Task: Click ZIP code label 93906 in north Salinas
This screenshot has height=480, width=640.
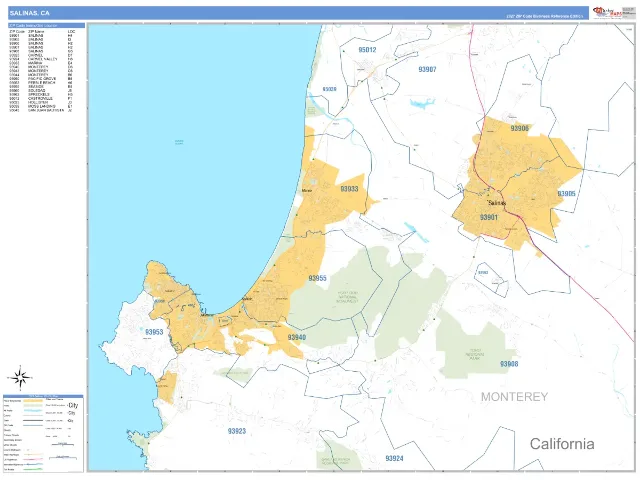Action: (519, 128)
